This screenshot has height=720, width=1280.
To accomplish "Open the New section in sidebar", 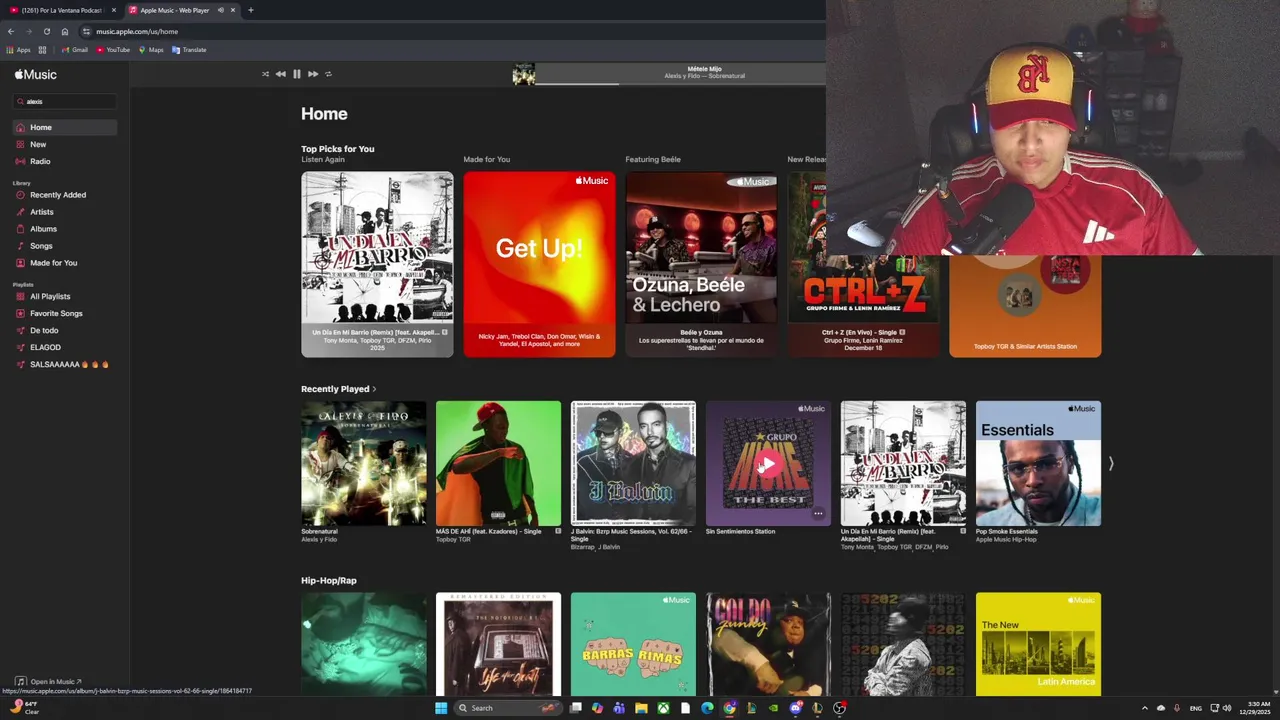I will 65,144.
